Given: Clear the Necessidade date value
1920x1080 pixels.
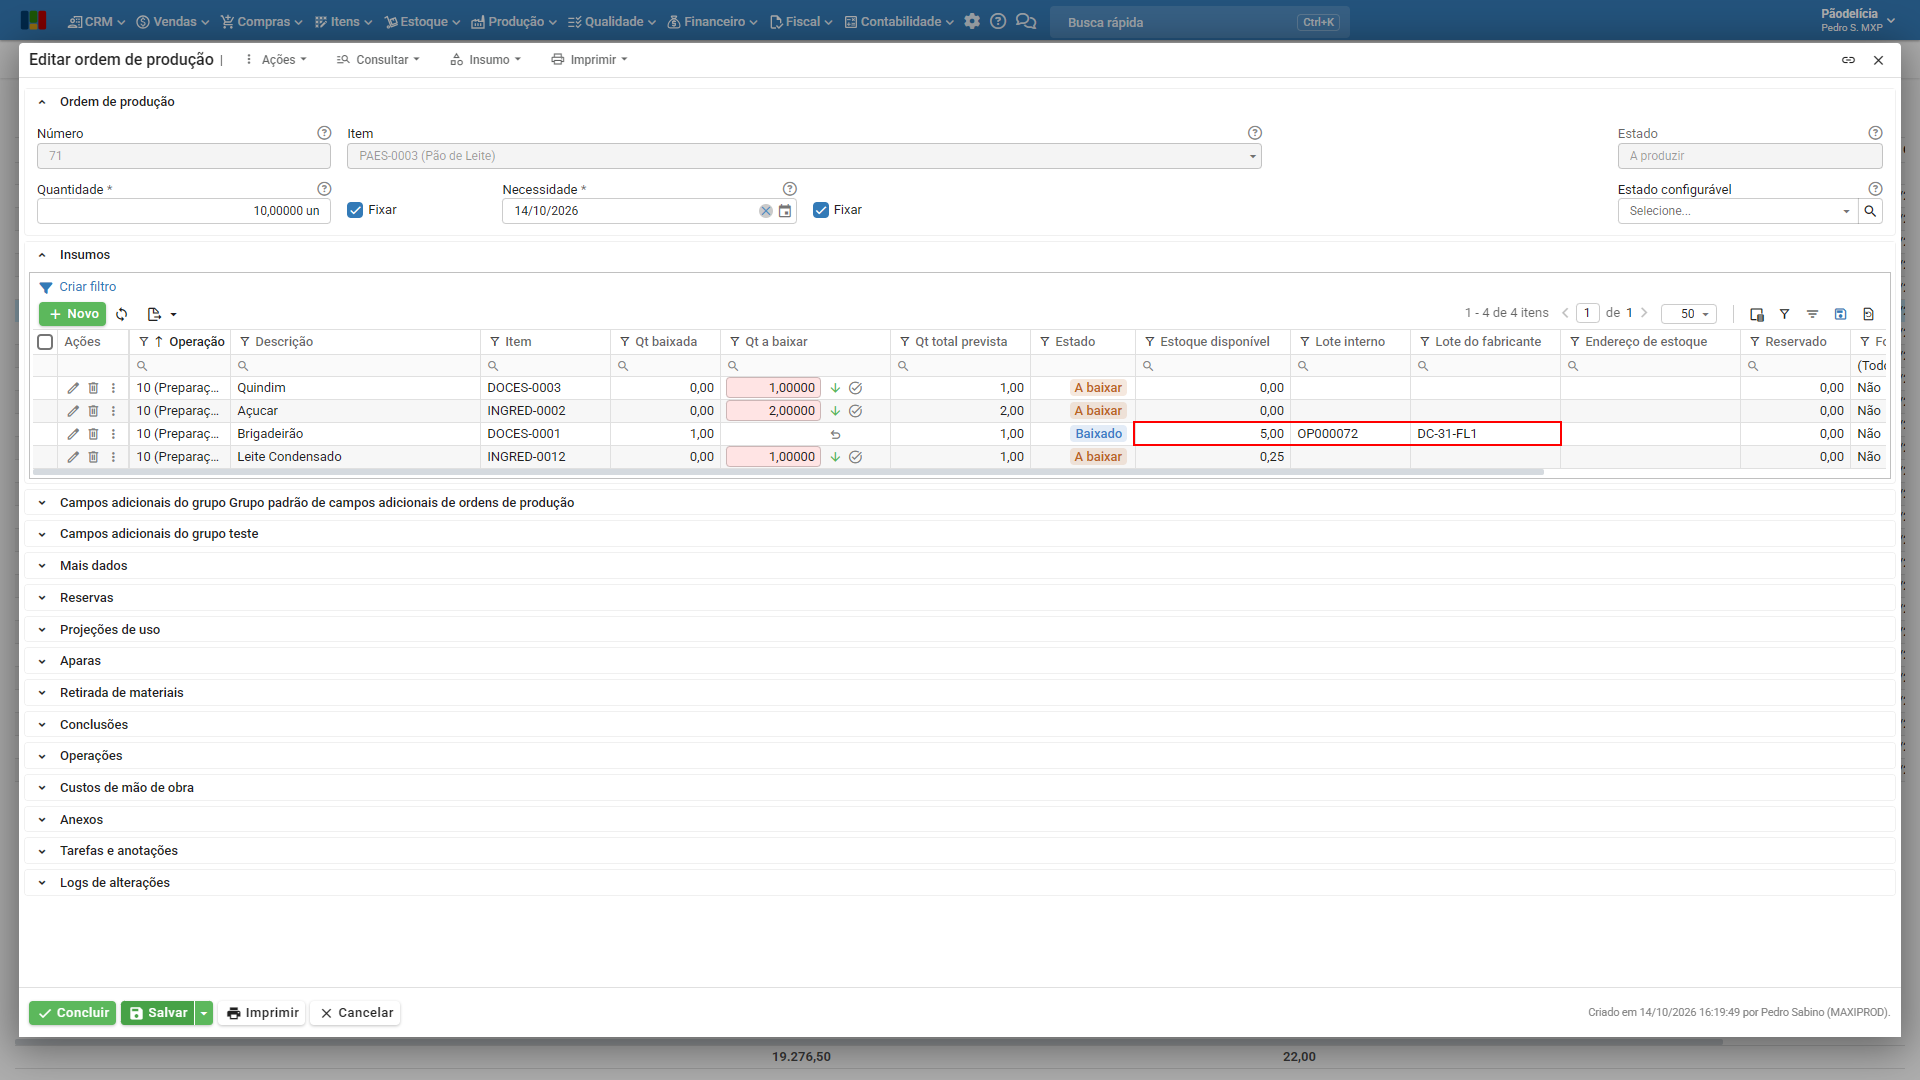Looking at the screenshot, I should click(765, 211).
